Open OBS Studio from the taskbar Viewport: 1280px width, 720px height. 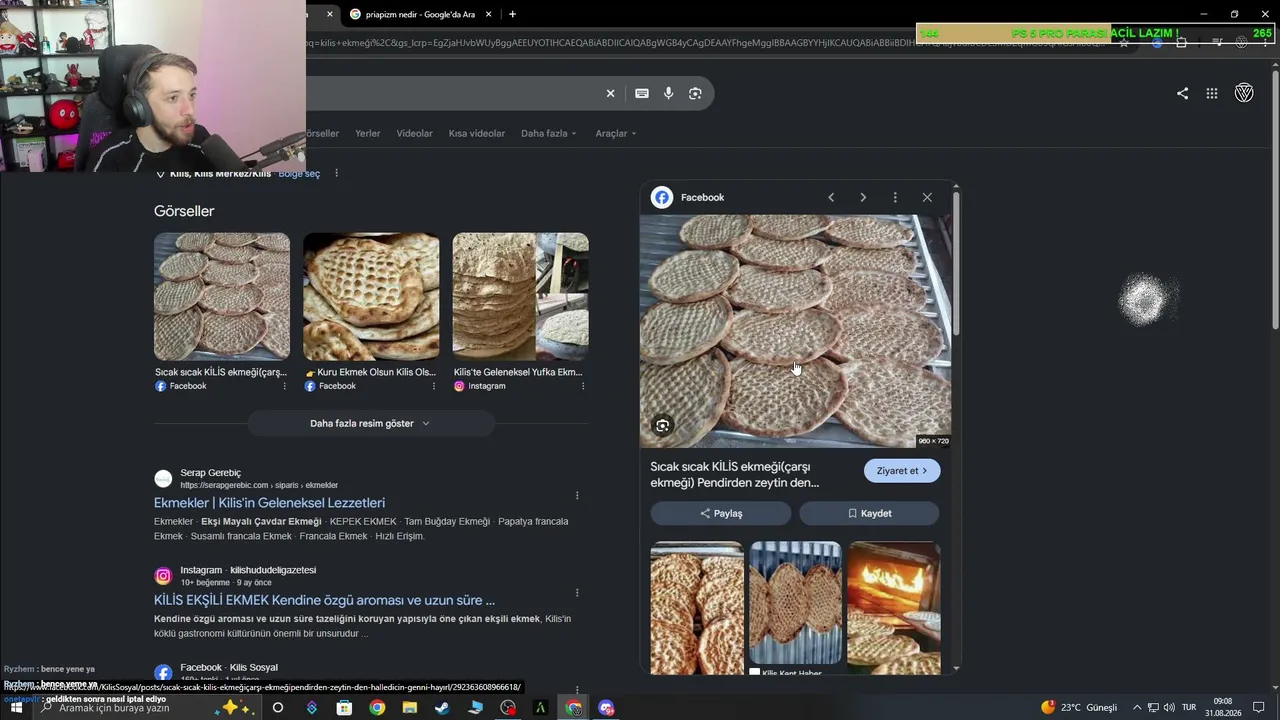[508, 708]
